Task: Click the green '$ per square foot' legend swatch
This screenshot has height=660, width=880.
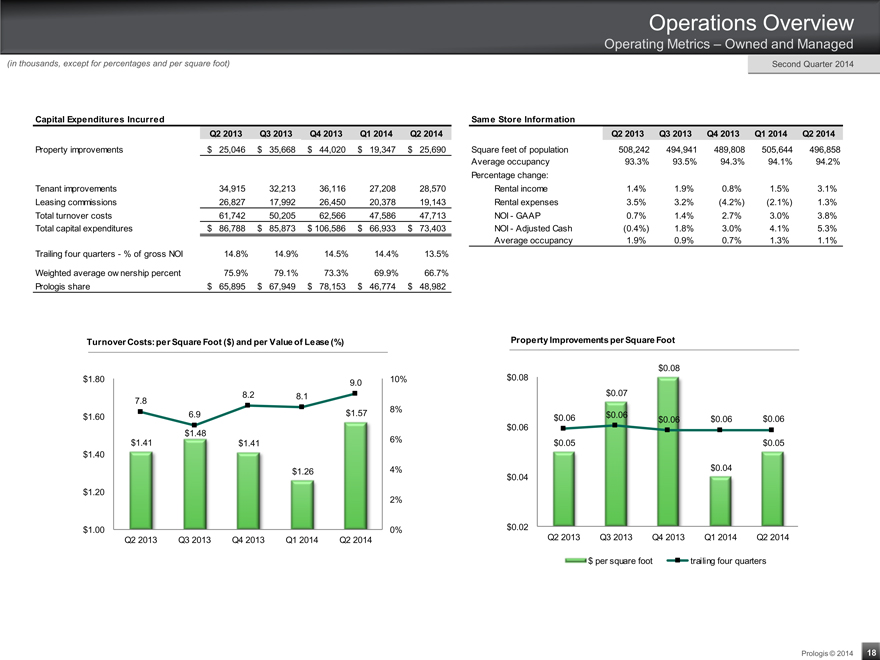Action: 574,561
